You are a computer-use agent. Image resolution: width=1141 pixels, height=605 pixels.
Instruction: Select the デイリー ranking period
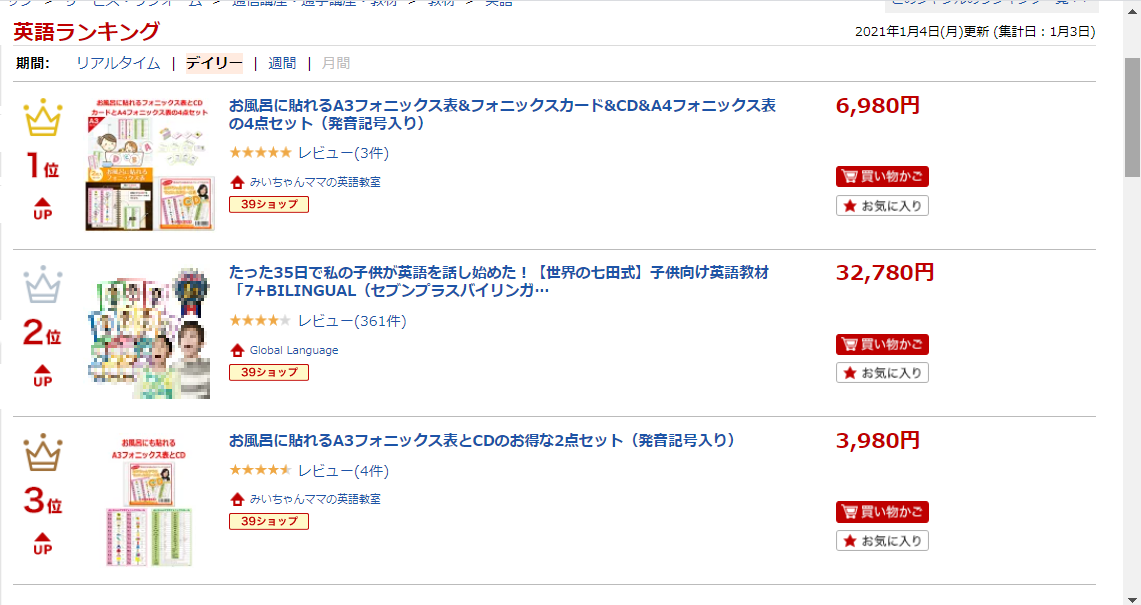tap(214, 63)
